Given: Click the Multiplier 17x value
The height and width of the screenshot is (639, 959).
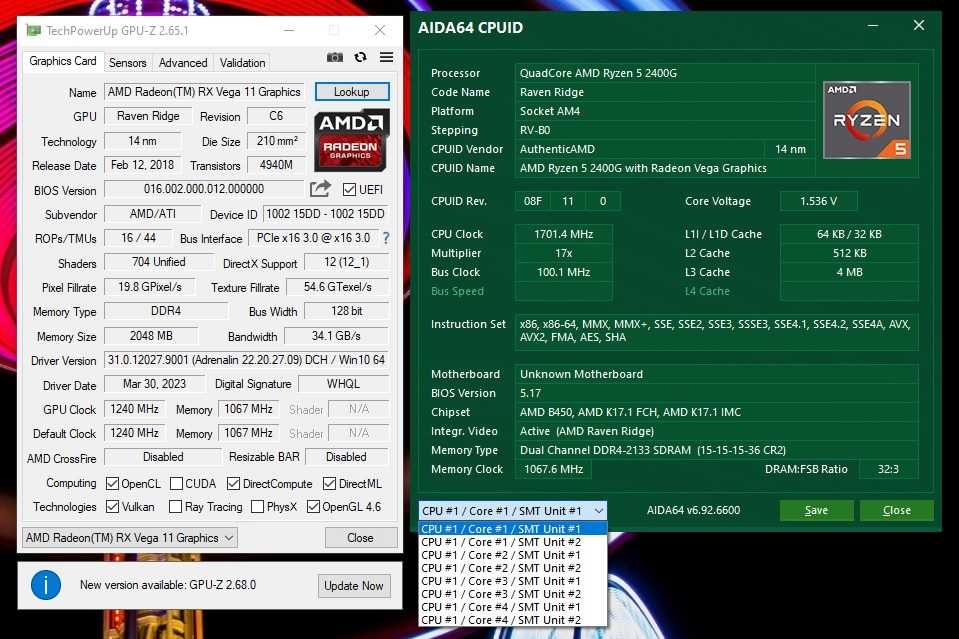Looking at the screenshot, I should 563,253.
